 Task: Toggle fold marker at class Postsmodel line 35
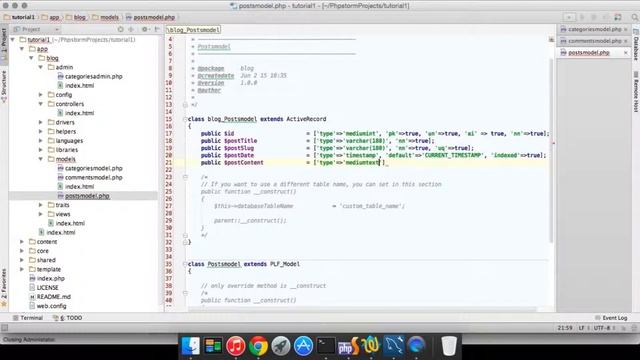[185, 264]
